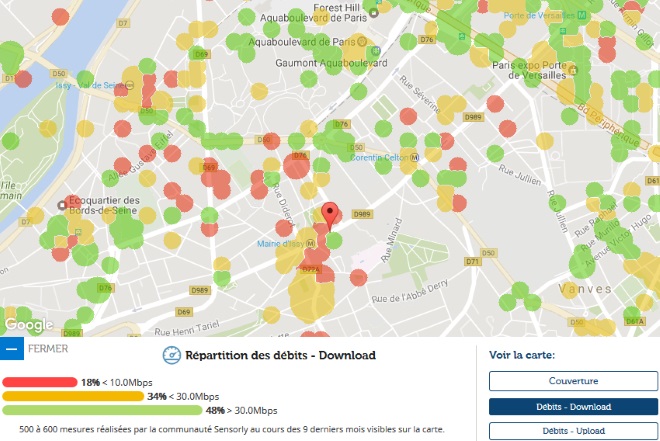Click the speedometer icon beside Répartition title

point(171,355)
